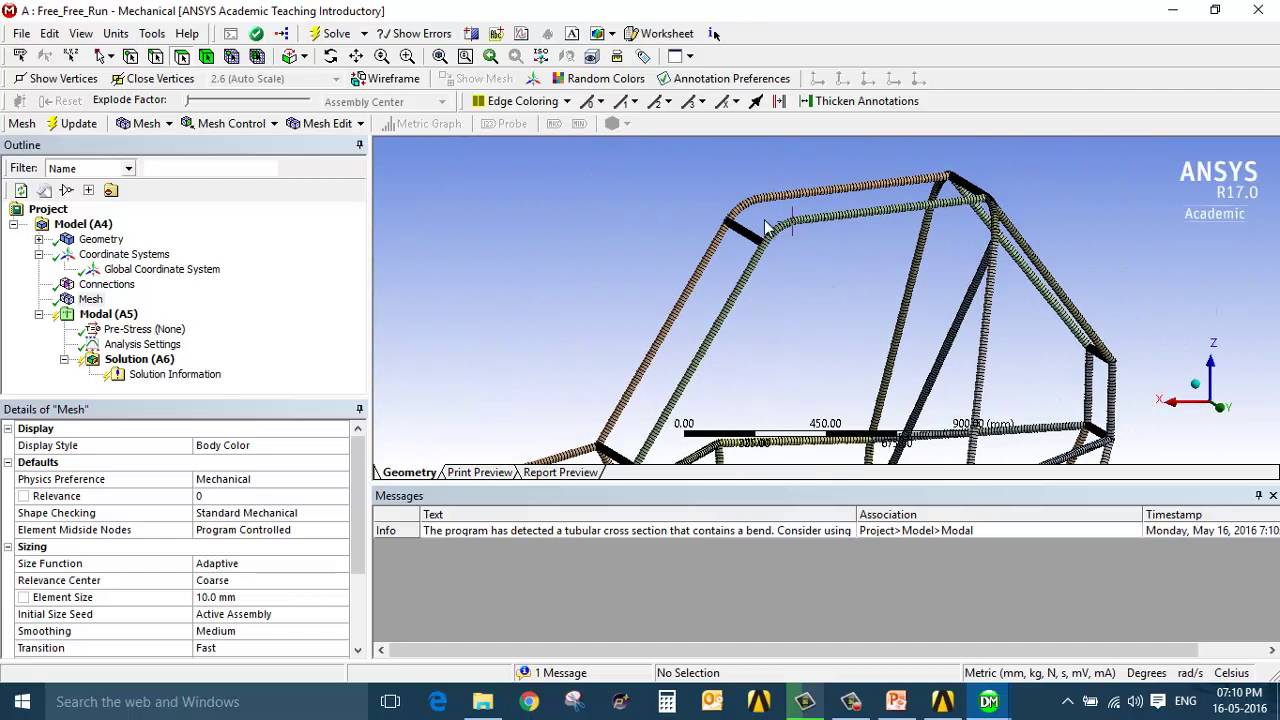Open File Explorer from the taskbar
Screen dimensions: 1280x720
(x=483, y=701)
